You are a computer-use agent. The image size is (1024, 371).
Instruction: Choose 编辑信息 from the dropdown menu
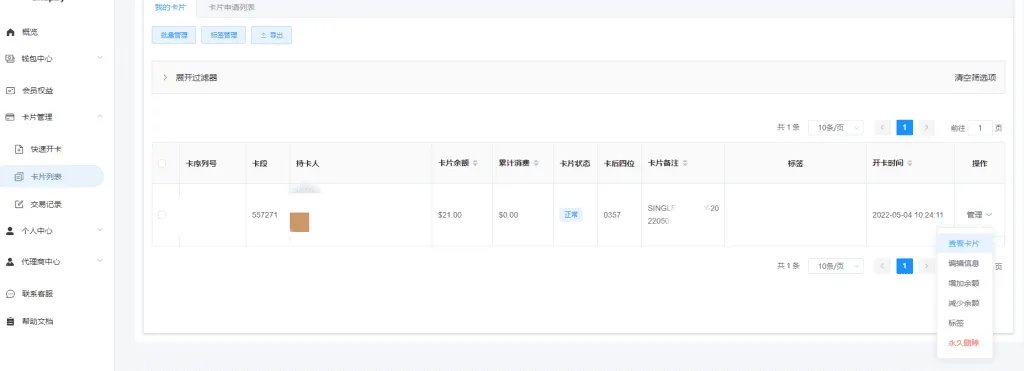[x=964, y=263]
